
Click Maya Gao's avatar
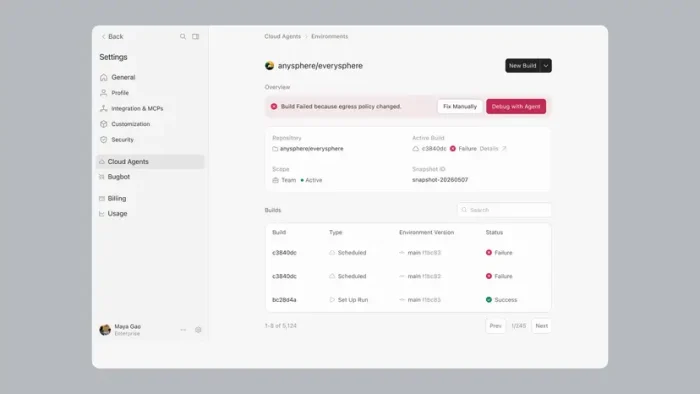[x=105, y=330]
